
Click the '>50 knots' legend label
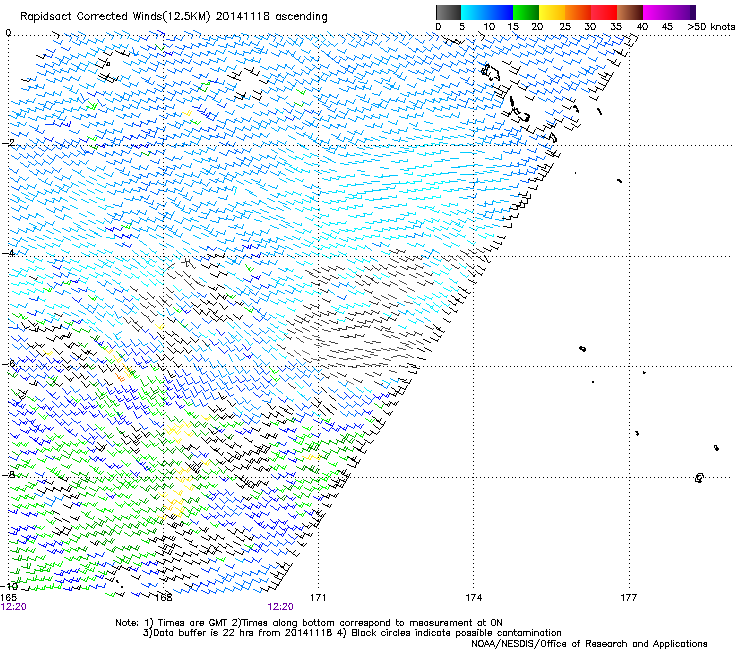[x=711, y=27]
